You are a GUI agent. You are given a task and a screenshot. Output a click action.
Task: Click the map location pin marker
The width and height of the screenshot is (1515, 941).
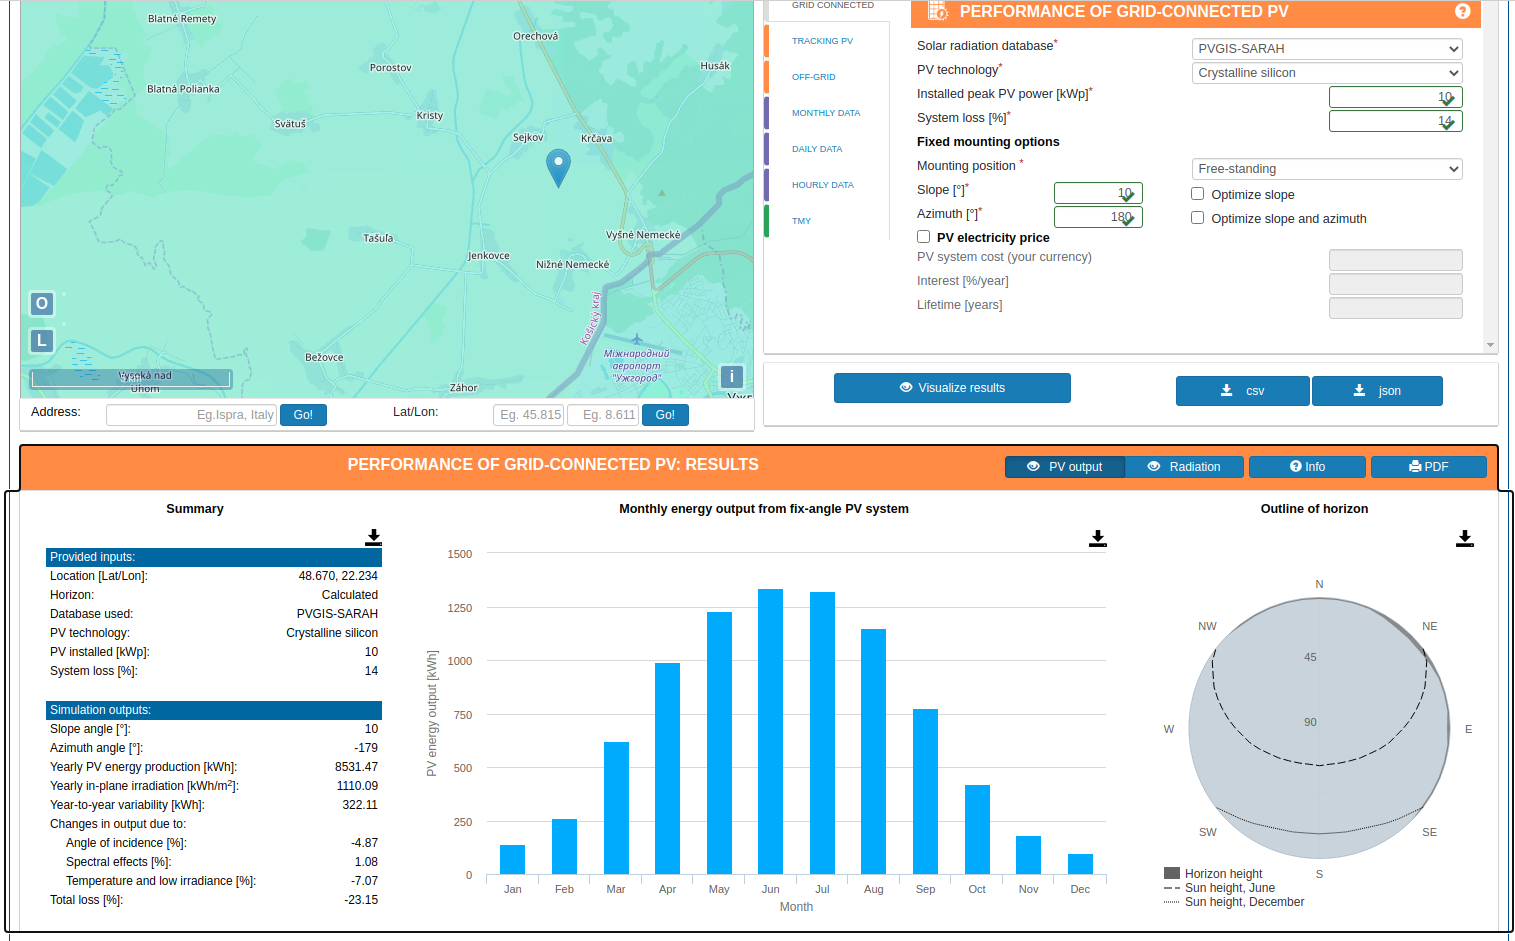[x=558, y=166]
